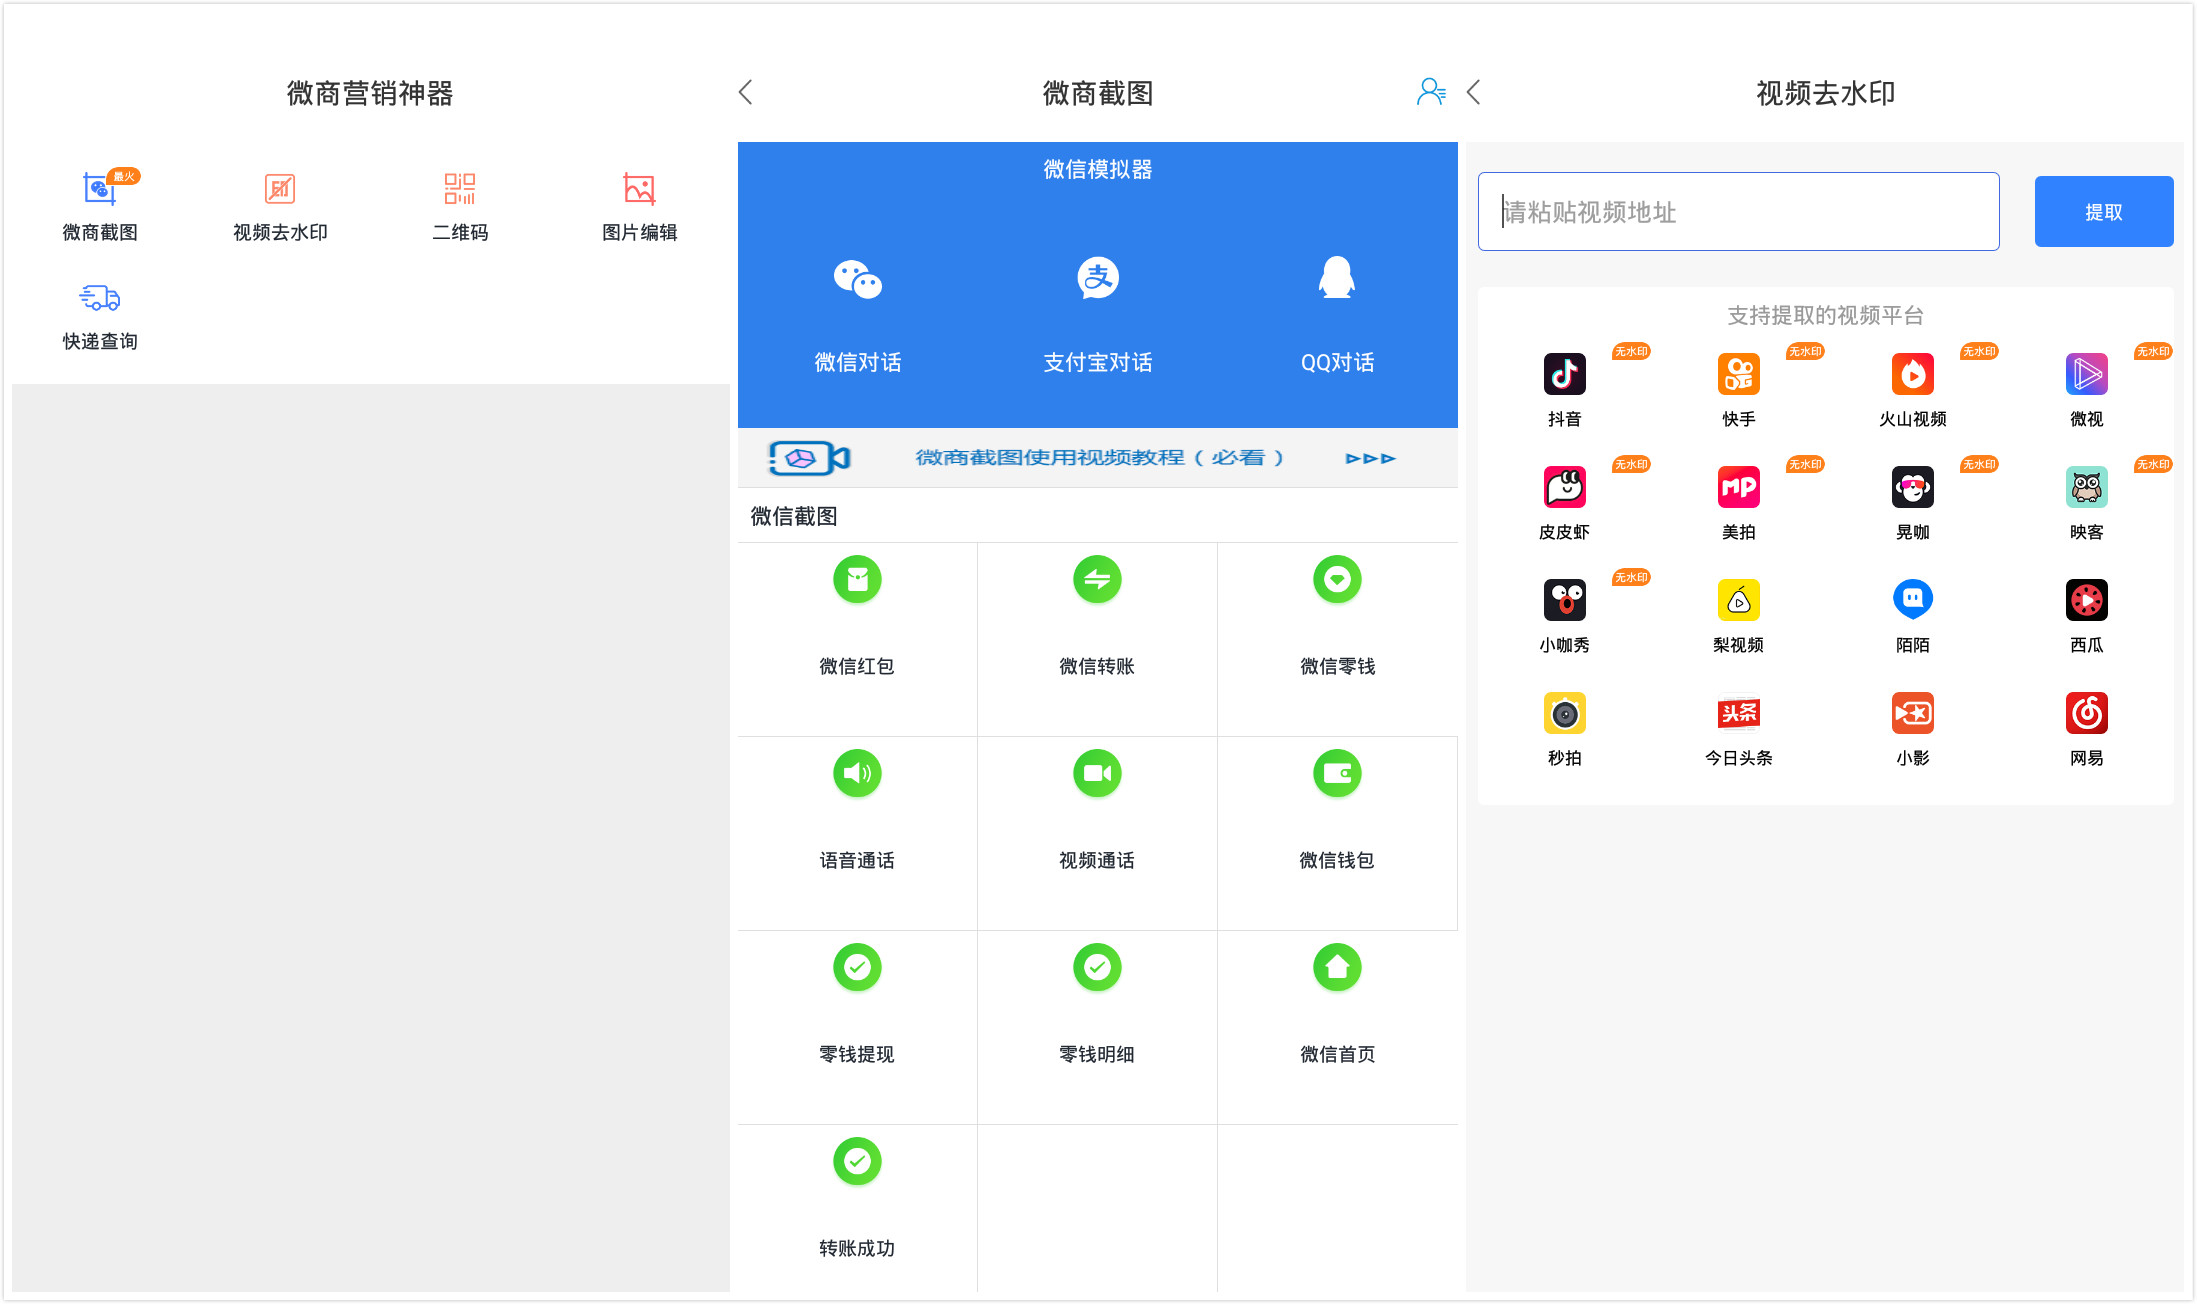The height and width of the screenshot is (1304, 2197).
Task: Click the 提取 button
Action: 2103,211
